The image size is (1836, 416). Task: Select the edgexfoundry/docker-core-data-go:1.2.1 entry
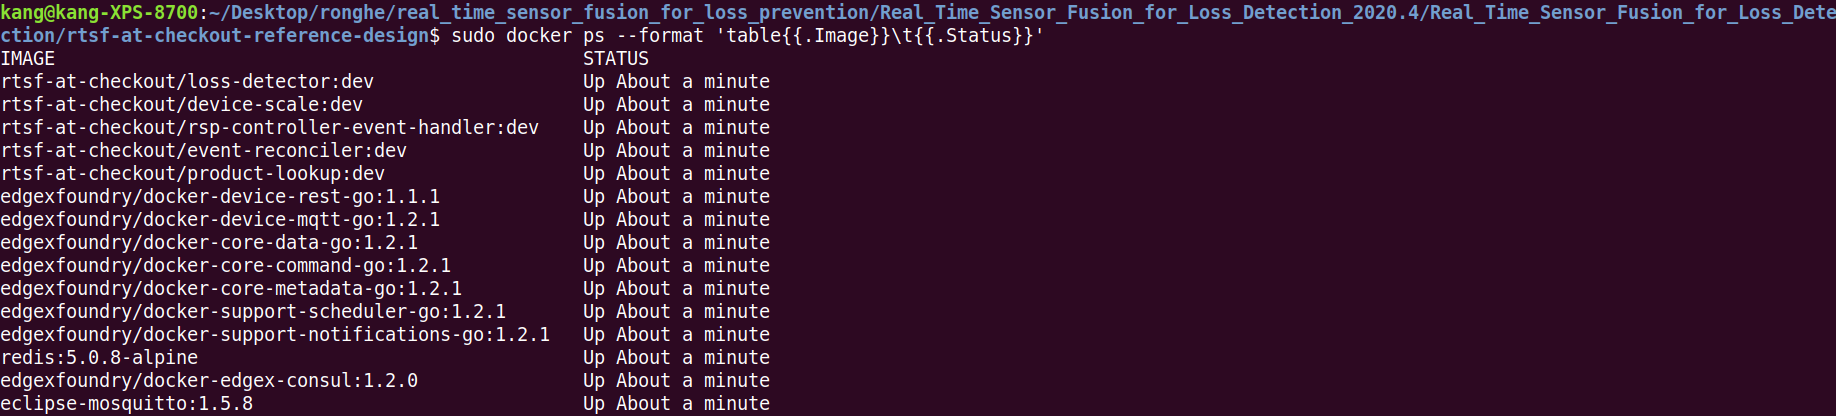click(209, 243)
